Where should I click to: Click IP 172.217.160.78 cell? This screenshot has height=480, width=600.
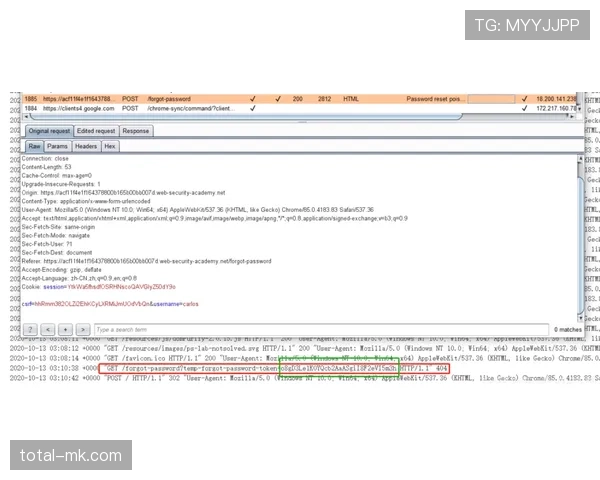tap(556, 108)
